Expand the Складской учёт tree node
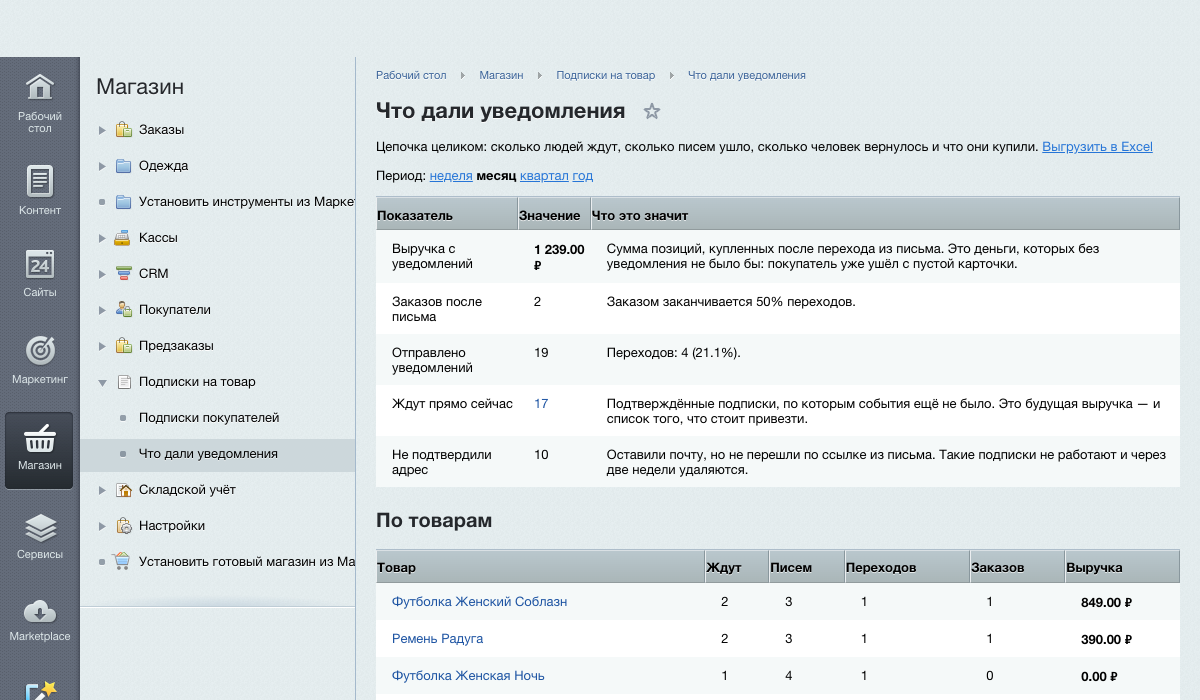Viewport: 1200px width, 700px height. coord(102,490)
